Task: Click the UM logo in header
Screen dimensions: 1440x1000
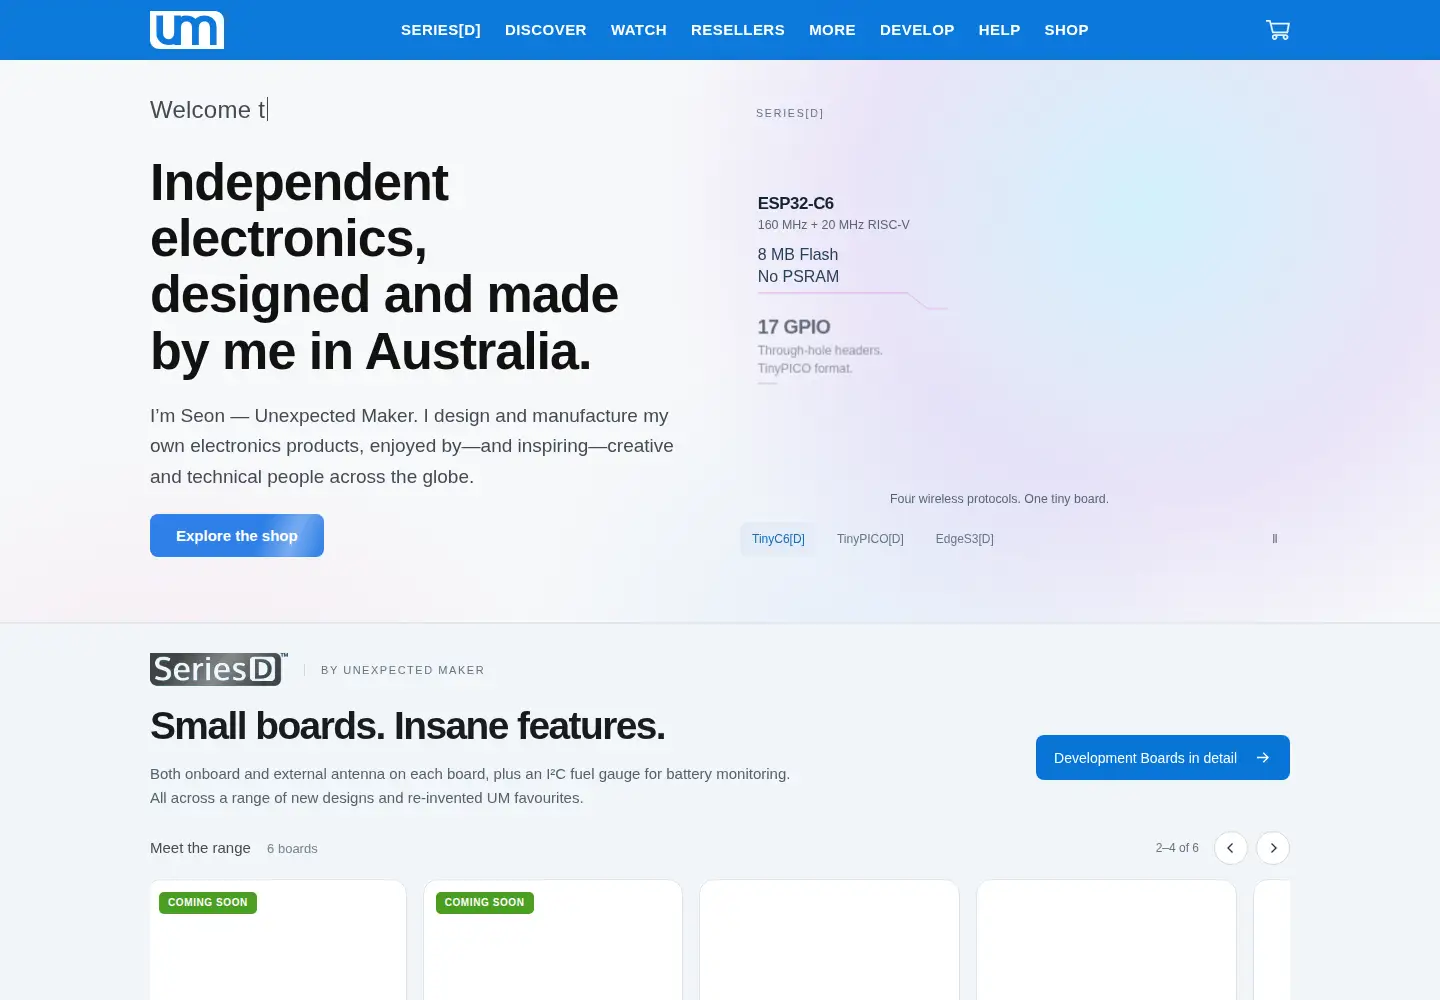Action: (187, 30)
